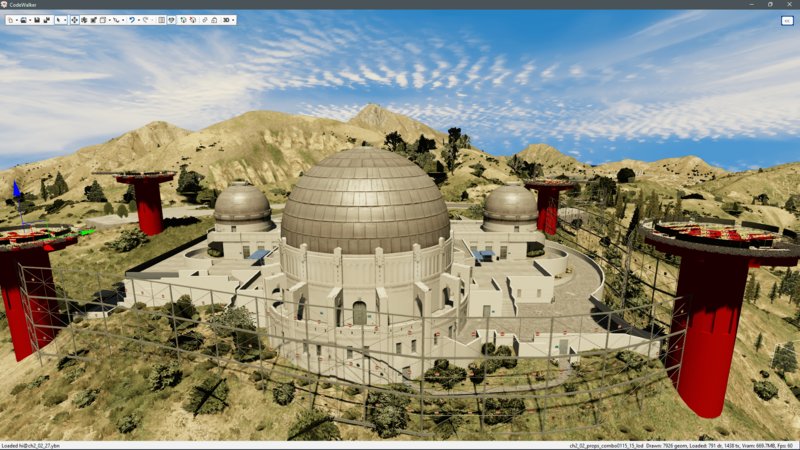Open the camera mode dropdown arrow

[233, 20]
